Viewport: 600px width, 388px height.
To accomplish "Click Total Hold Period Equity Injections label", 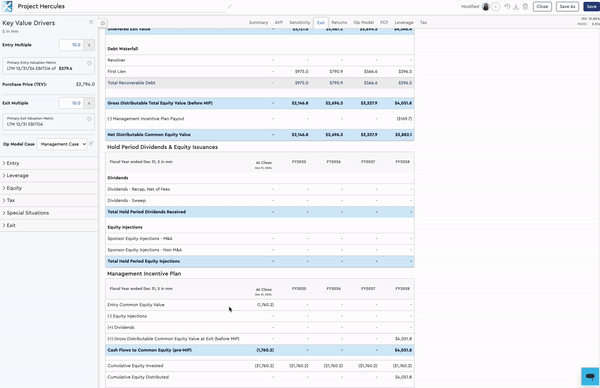I will tap(143, 261).
